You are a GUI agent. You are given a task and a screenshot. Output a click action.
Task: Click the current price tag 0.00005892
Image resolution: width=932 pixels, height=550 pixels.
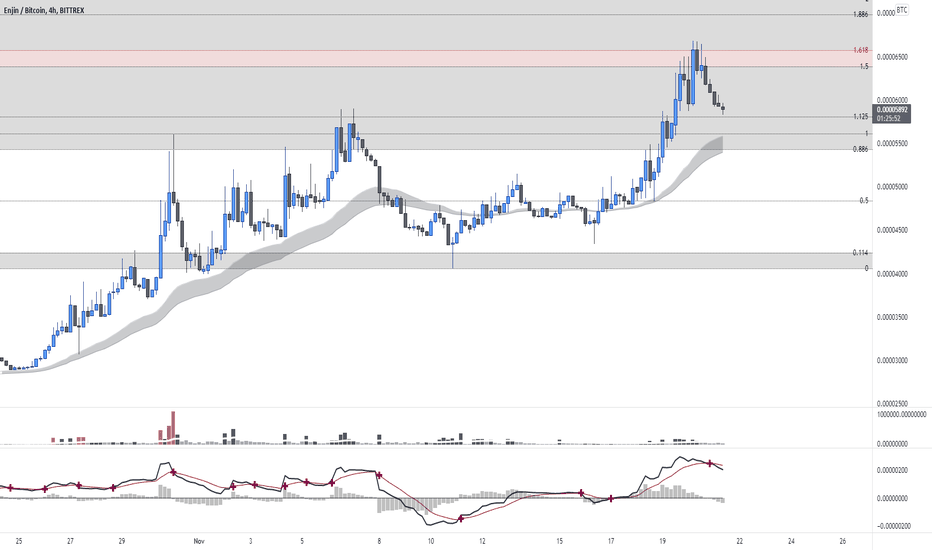click(x=892, y=110)
